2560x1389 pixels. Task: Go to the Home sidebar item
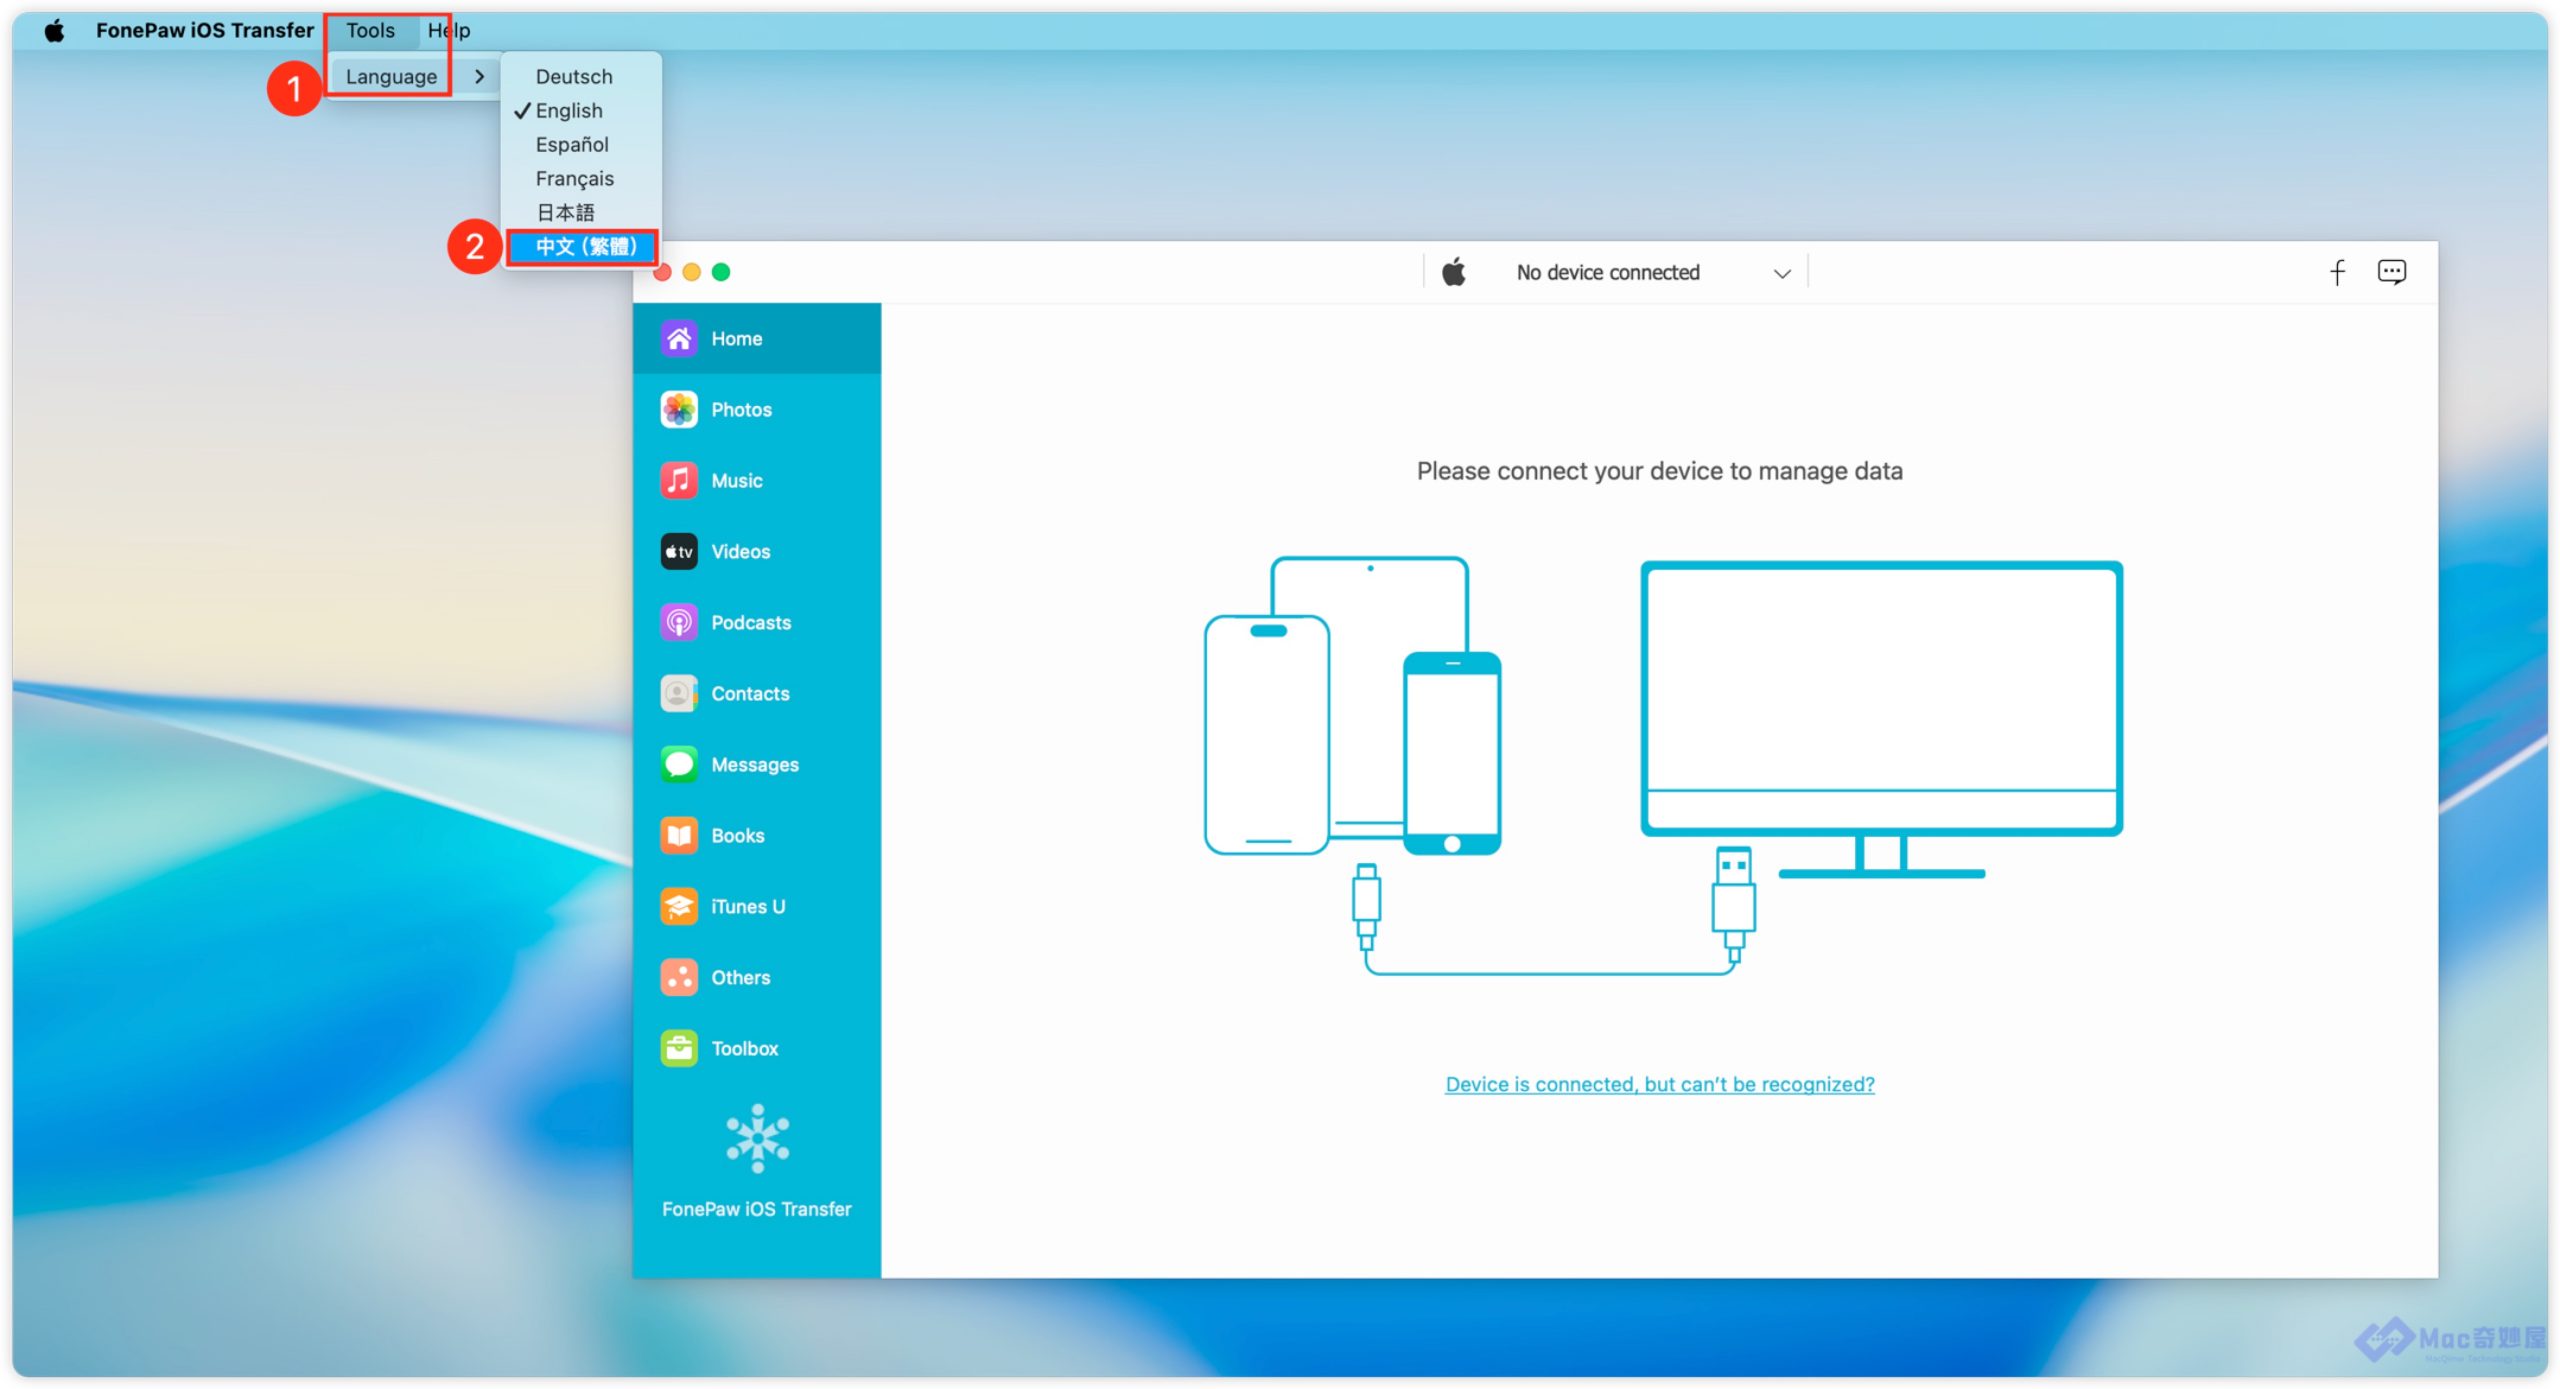[x=737, y=339]
